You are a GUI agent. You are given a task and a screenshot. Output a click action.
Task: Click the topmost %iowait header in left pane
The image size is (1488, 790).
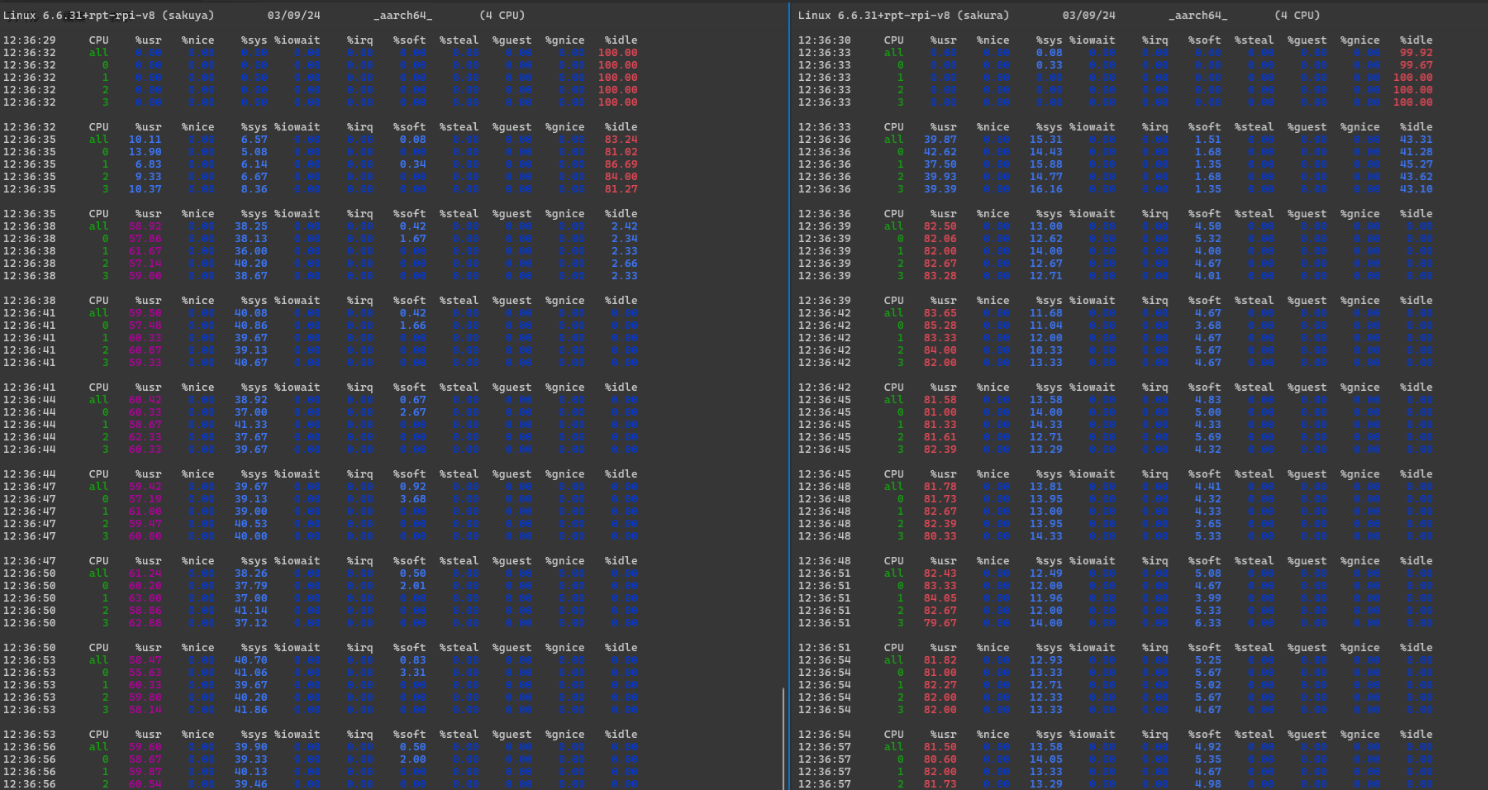297,40
